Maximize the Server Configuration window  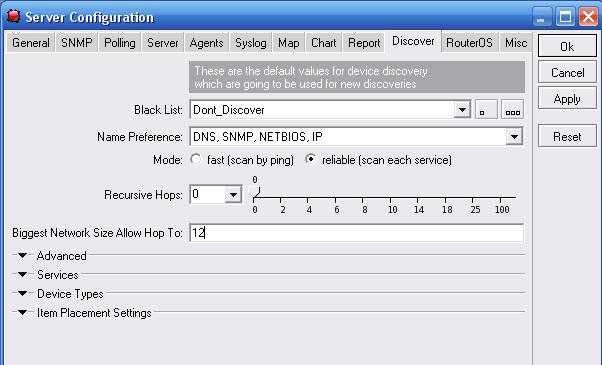(565, 17)
